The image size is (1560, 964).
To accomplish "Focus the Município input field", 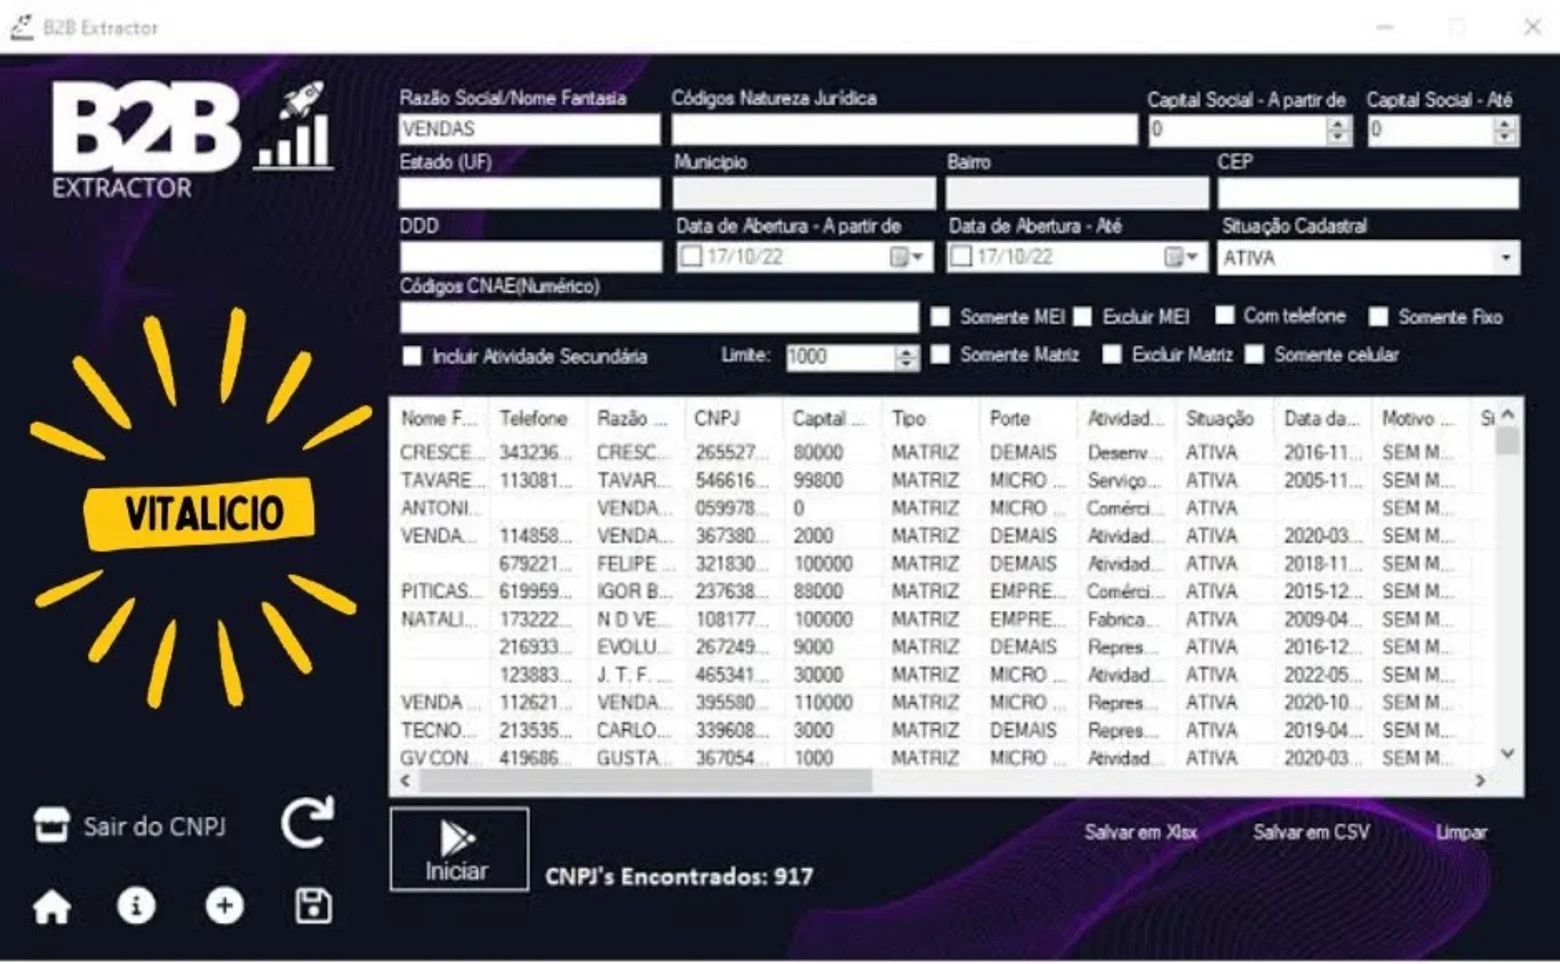I will pyautogui.click(x=804, y=193).
